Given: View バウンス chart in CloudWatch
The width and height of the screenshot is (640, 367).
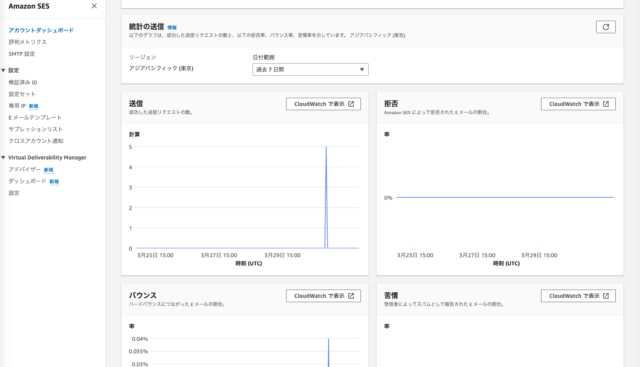Looking at the screenshot, I should 323,296.
